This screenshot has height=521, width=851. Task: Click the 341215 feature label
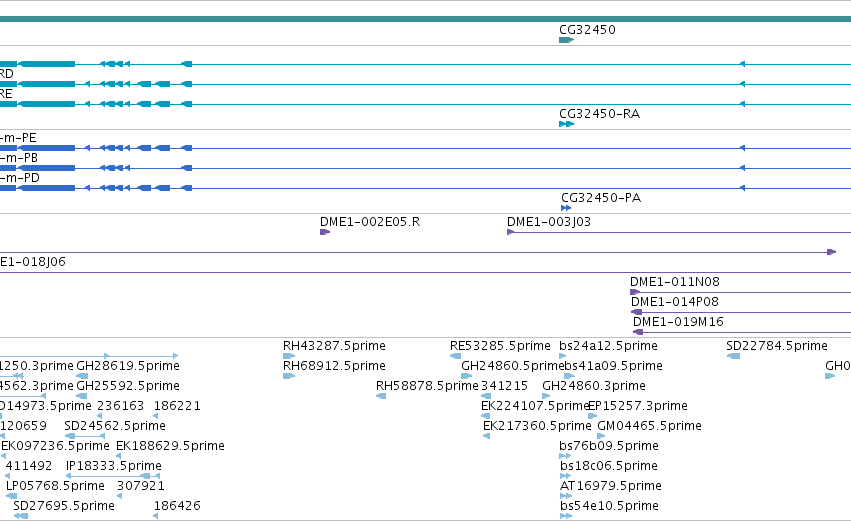coord(504,386)
